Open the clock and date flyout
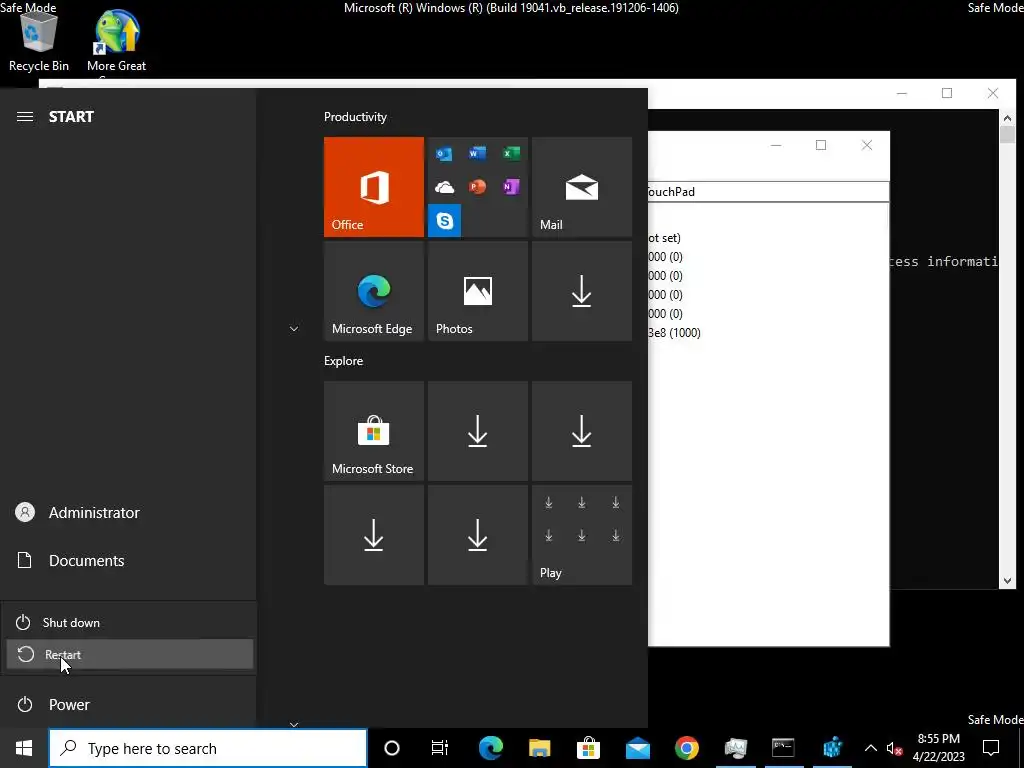This screenshot has width=1024, height=768. pyautogui.click(x=938, y=748)
